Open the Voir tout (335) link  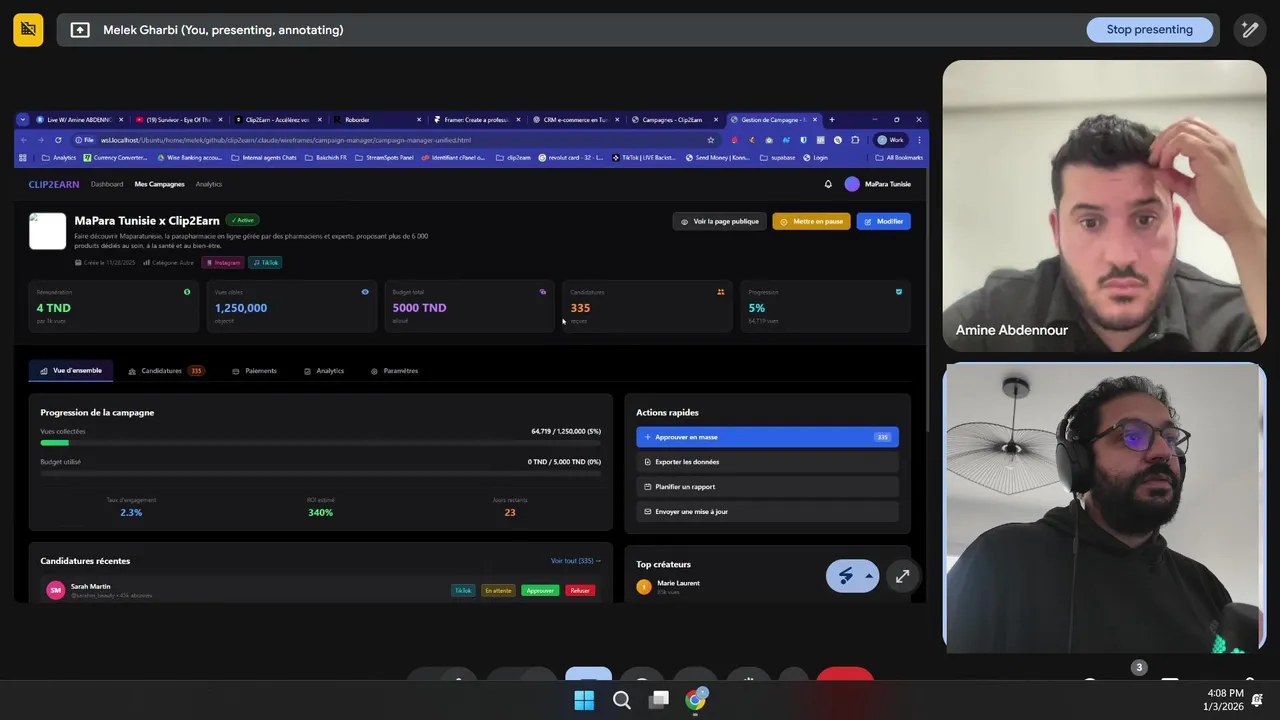pyautogui.click(x=576, y=561)
